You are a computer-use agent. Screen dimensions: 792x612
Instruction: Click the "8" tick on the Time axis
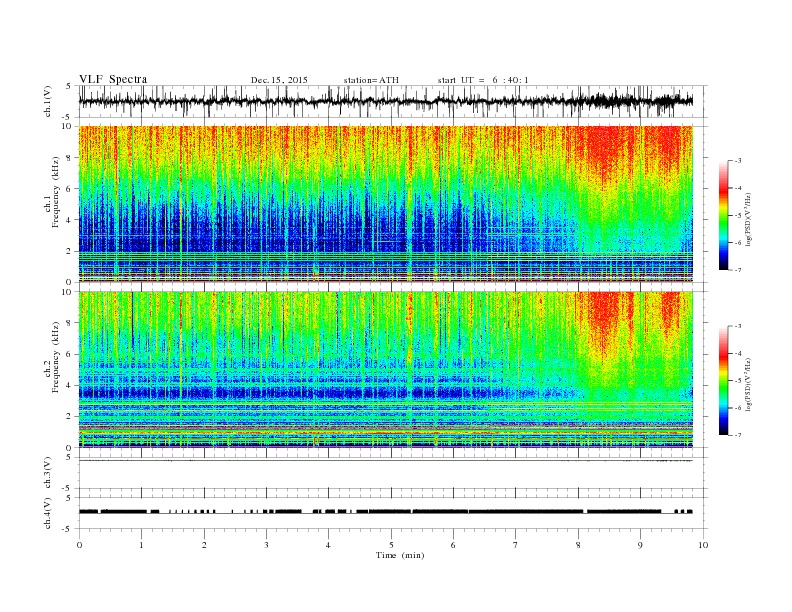tap(578, 545)
